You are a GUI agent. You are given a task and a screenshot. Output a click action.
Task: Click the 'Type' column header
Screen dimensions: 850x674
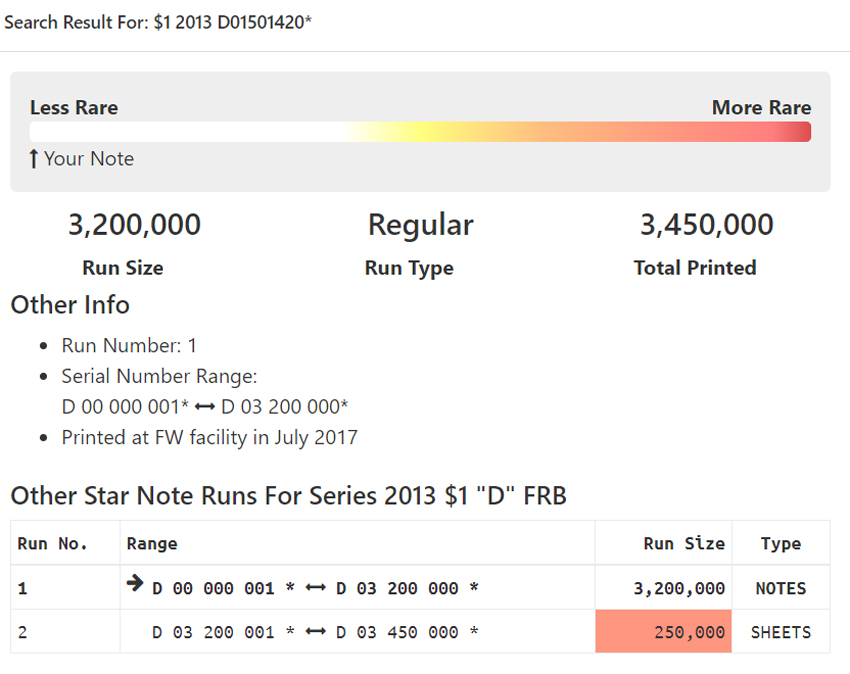pyautogui.click(x=781, y=543)
